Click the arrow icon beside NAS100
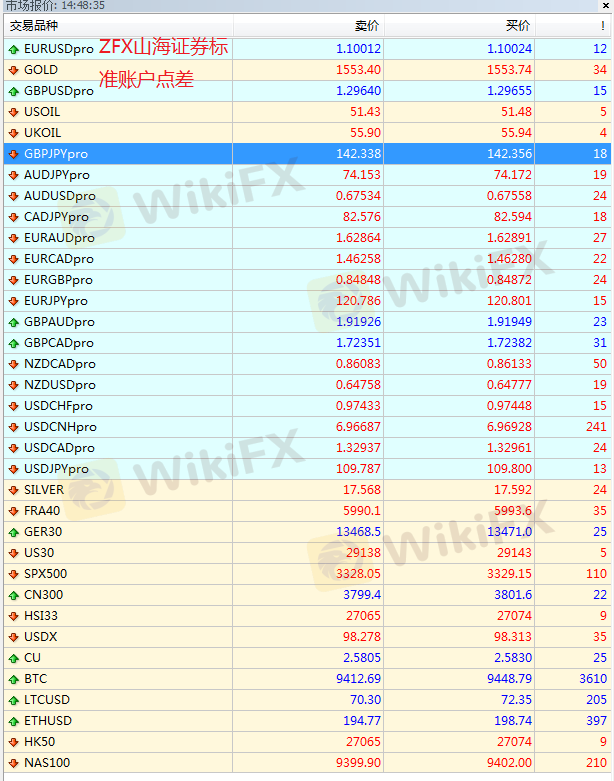614x781 pixels. pos(13,763)
